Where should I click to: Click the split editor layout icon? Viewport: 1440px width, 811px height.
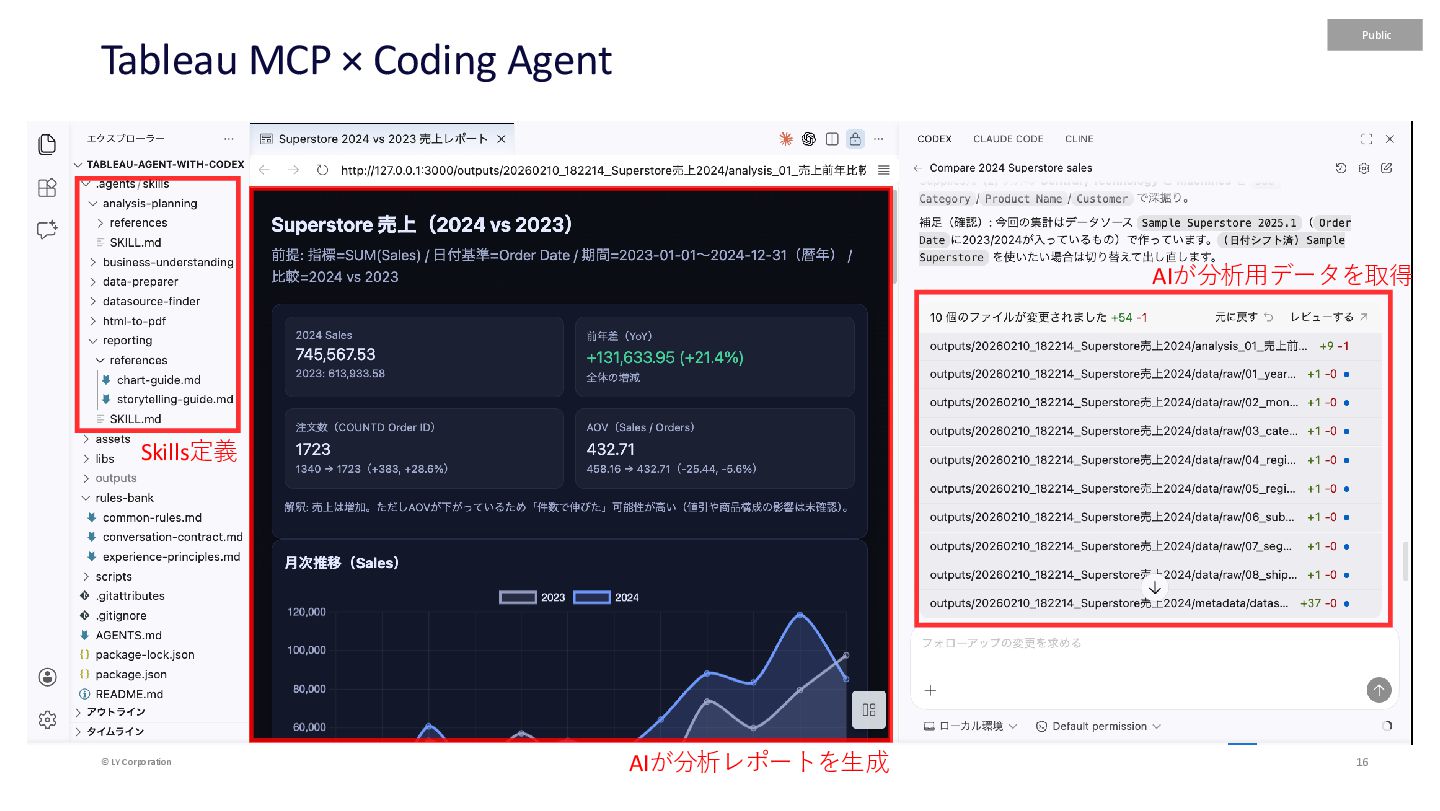coord(832,139)
